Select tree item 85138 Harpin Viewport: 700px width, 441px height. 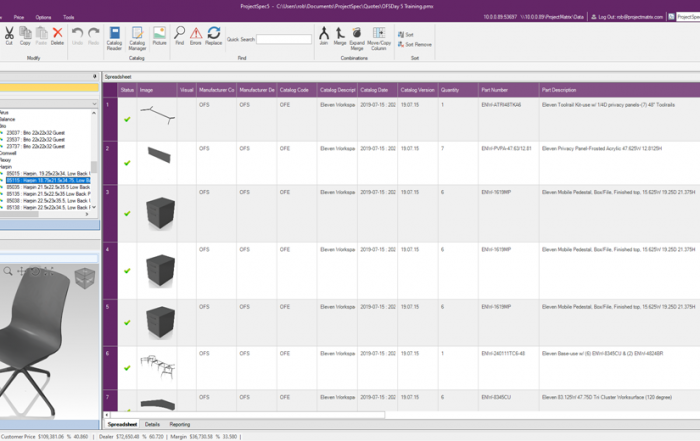pos(48,207)
